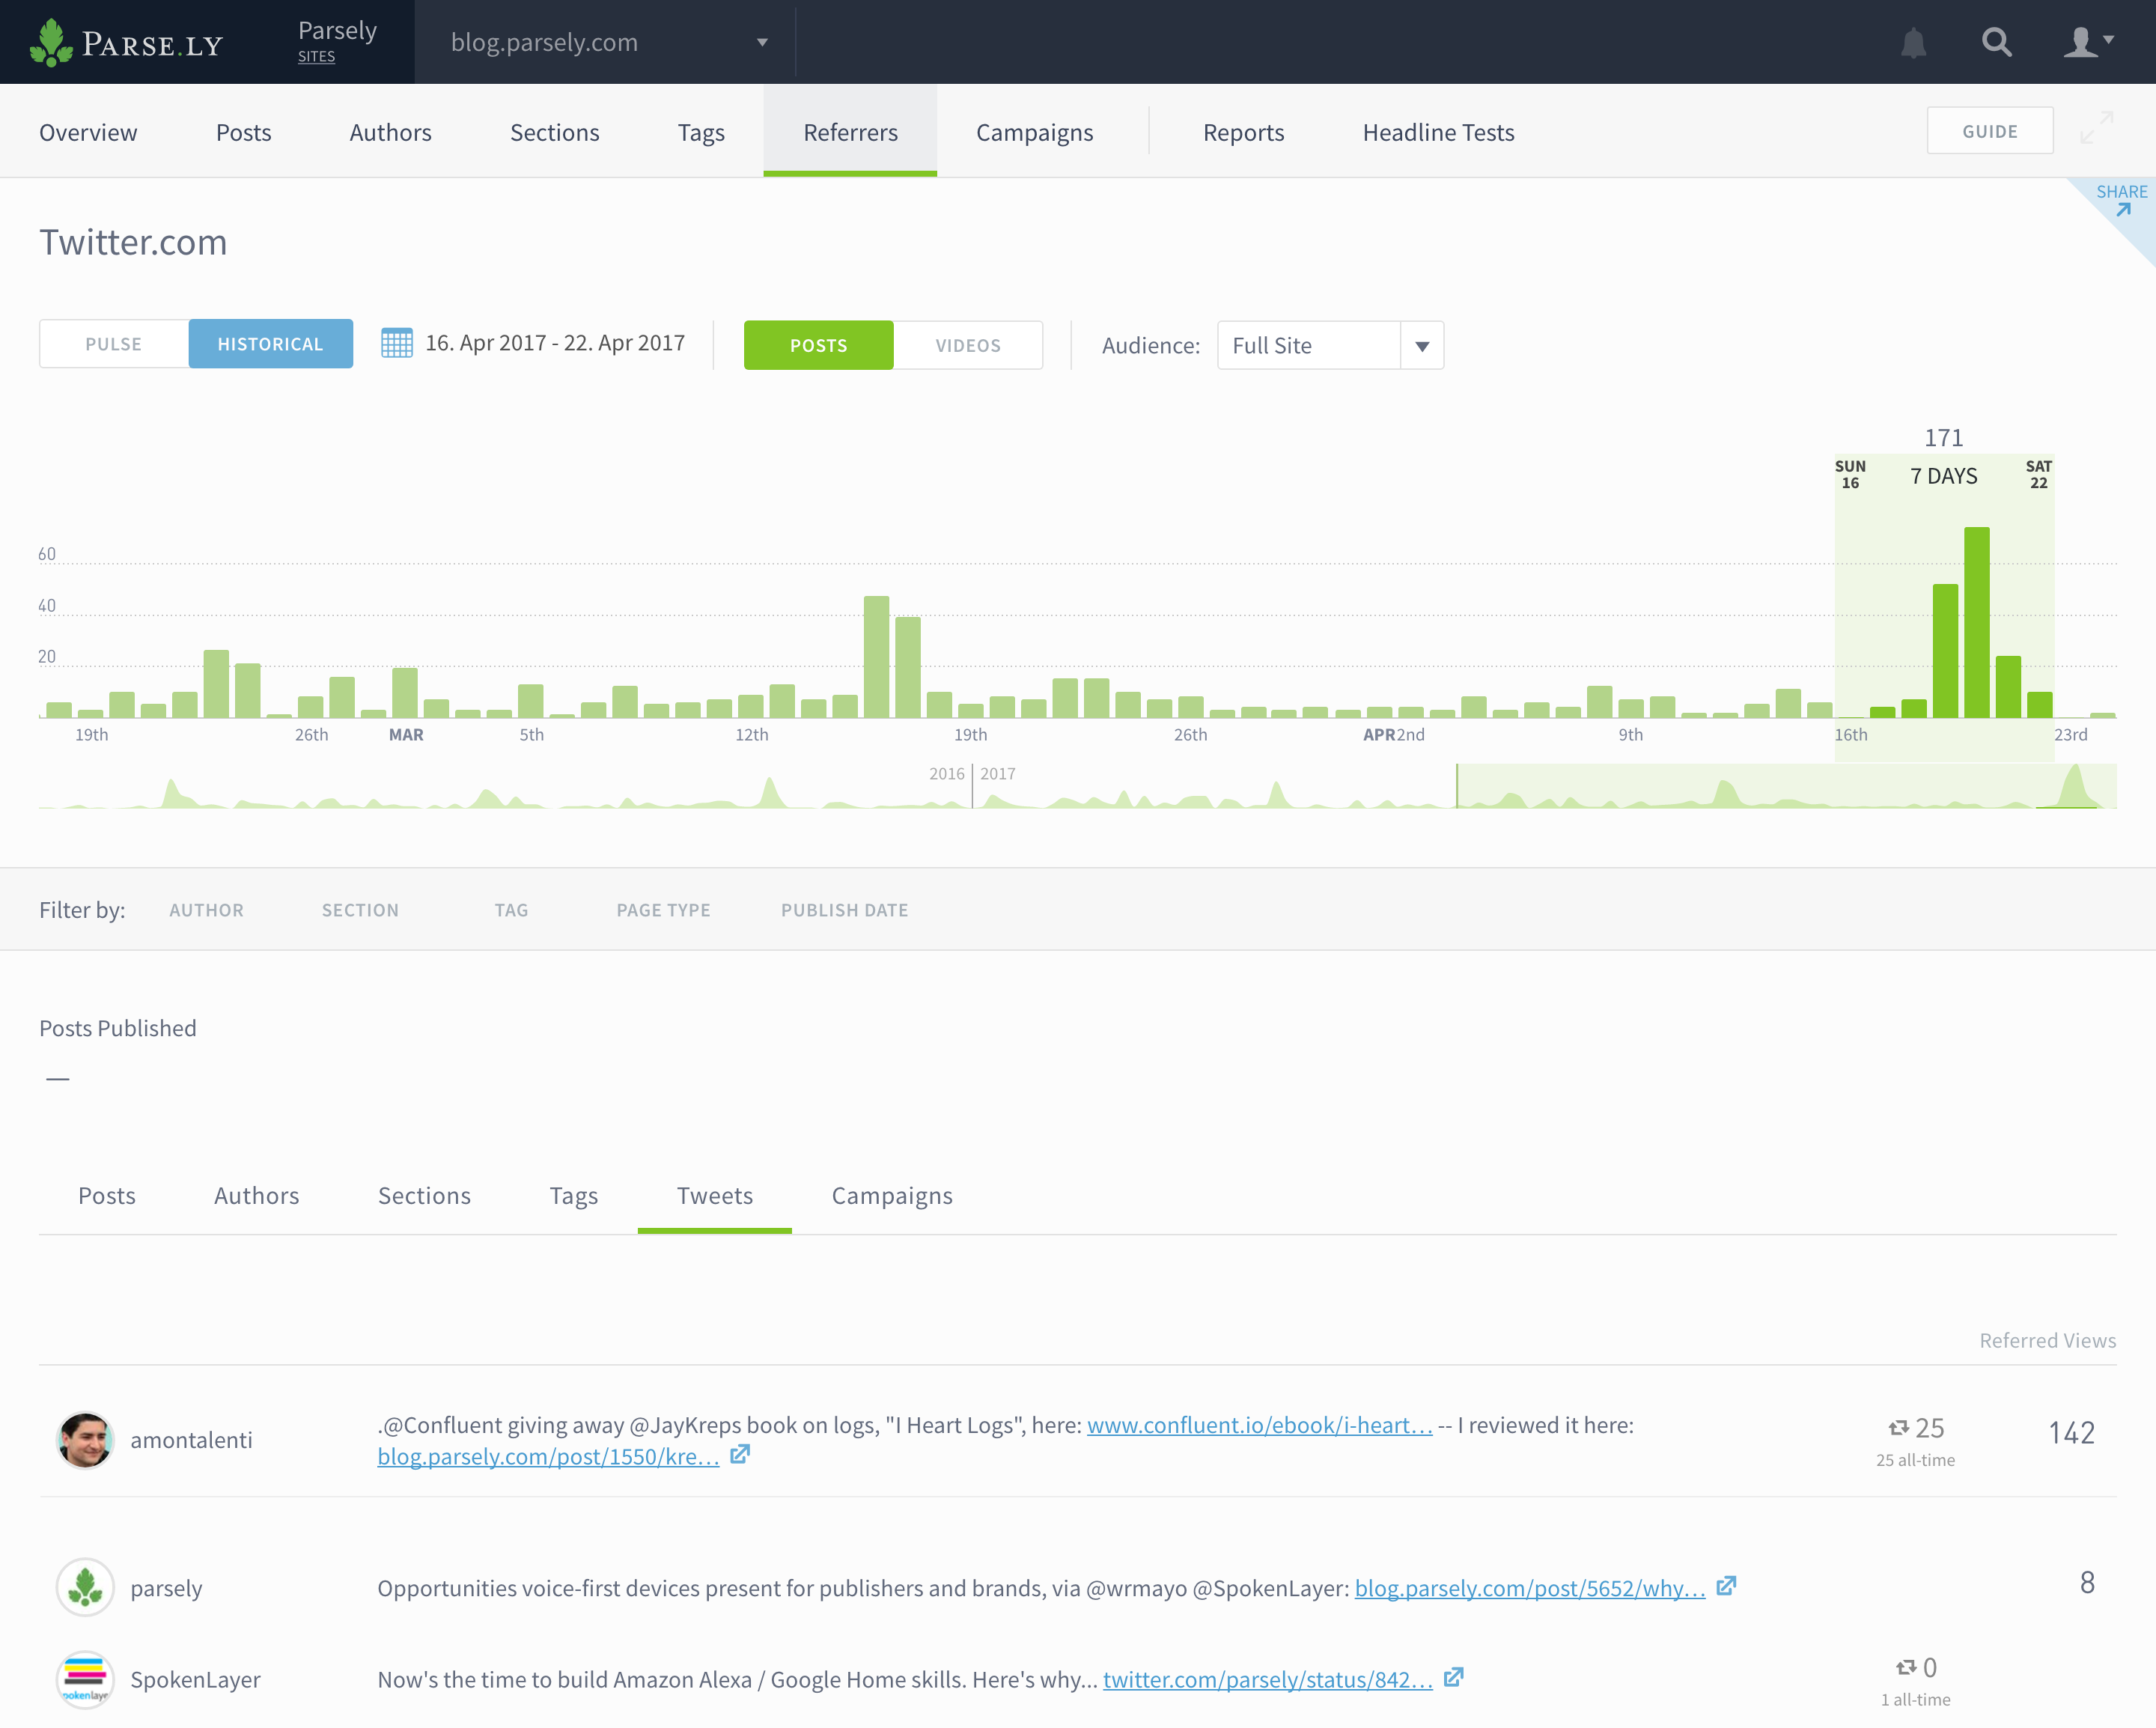Click the highlighted mini-timeline range selector
The image size is (2156, 1728).
point(1786,786)
